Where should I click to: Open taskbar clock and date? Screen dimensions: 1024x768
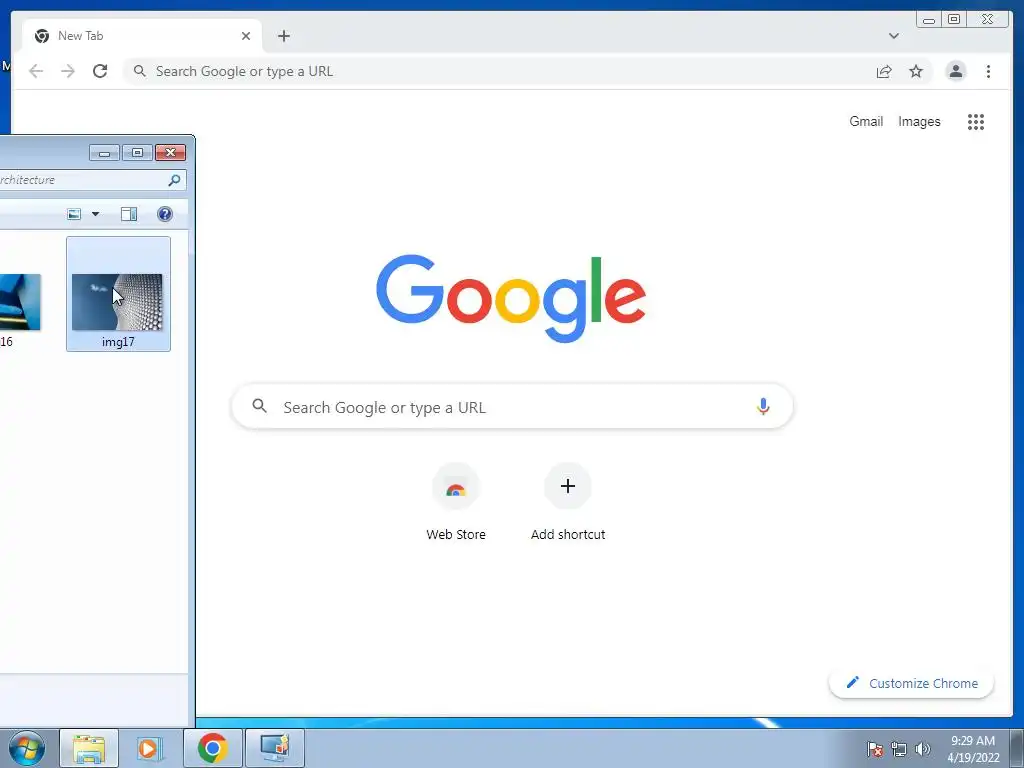tap(972, 749)
